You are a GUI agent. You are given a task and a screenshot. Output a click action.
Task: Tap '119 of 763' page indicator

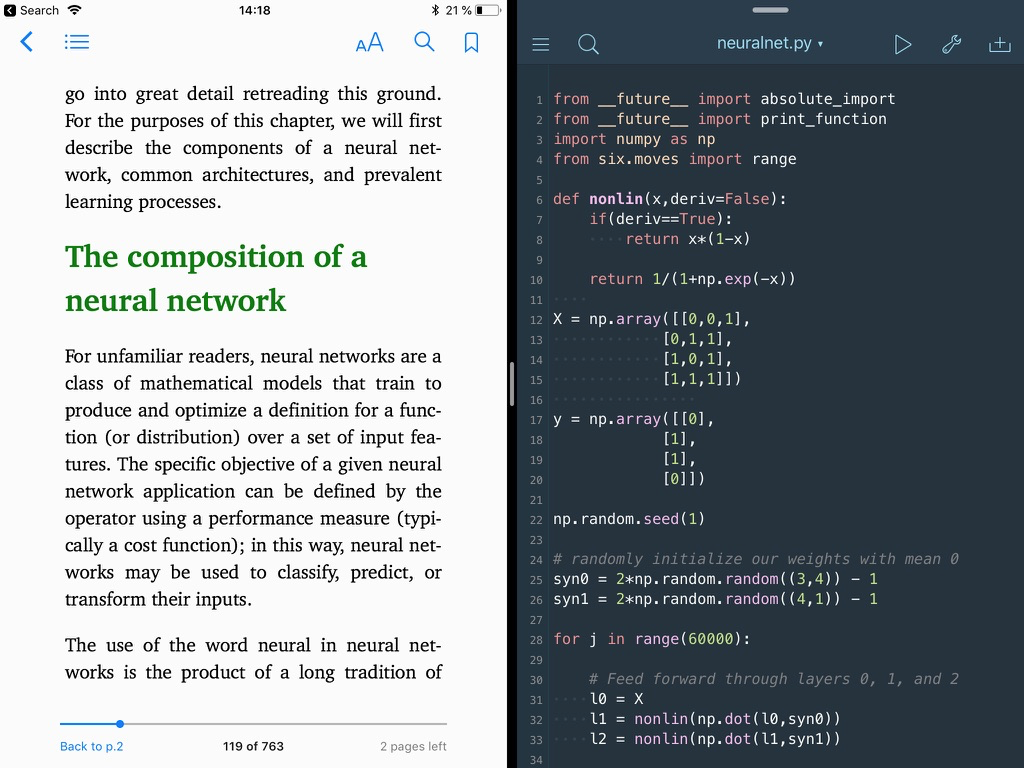pos(253,746)
